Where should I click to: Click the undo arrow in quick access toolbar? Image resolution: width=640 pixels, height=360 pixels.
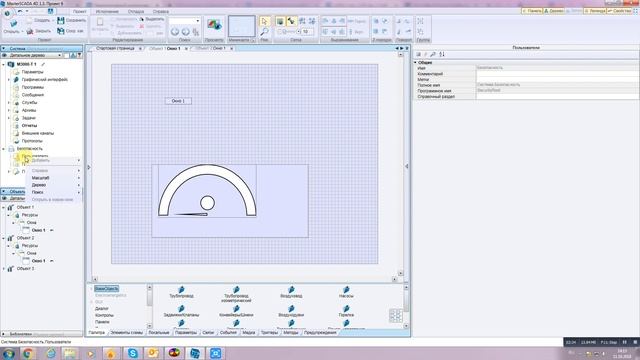tap(20, 11)
